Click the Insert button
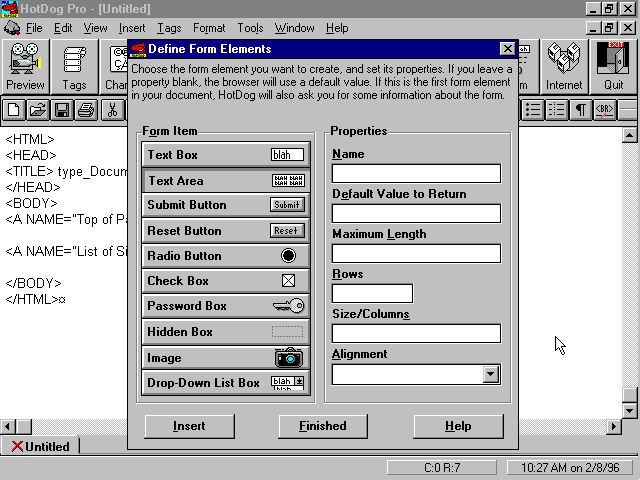Screen dimensions: 640x480 [x=189, y=426]
